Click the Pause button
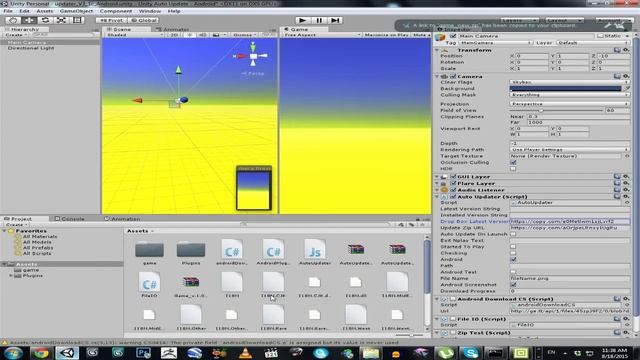Image resolution: width=640 pixels, height=360 pixels. click(319, 20)
